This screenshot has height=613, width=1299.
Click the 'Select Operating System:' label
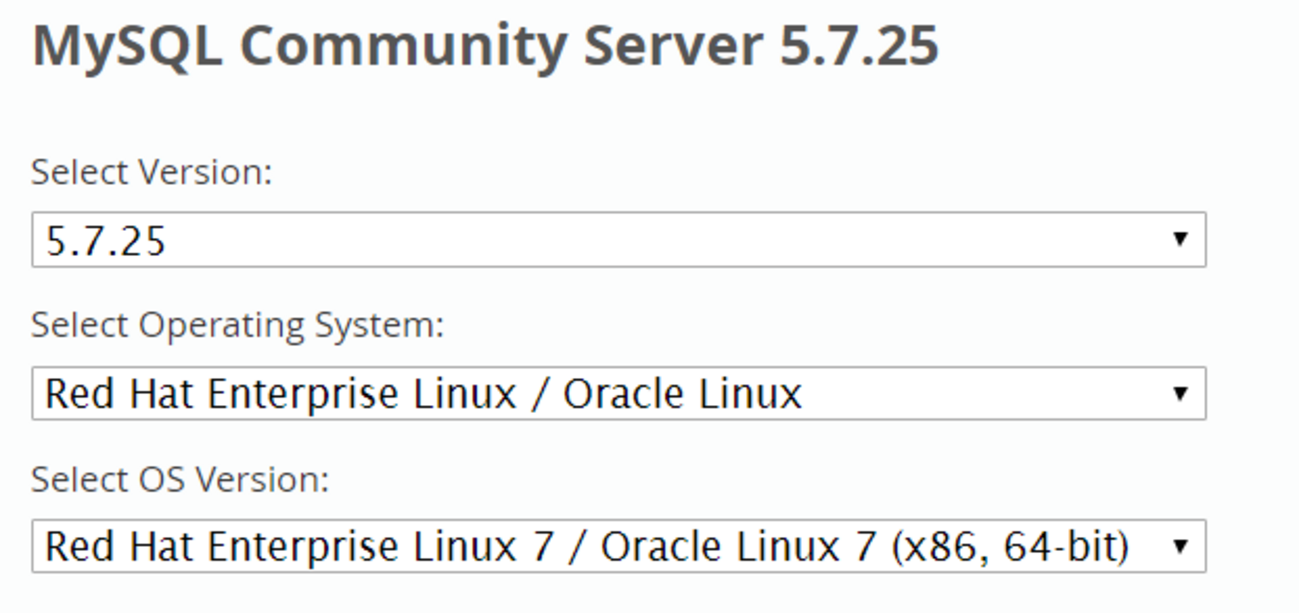point(238,326)
